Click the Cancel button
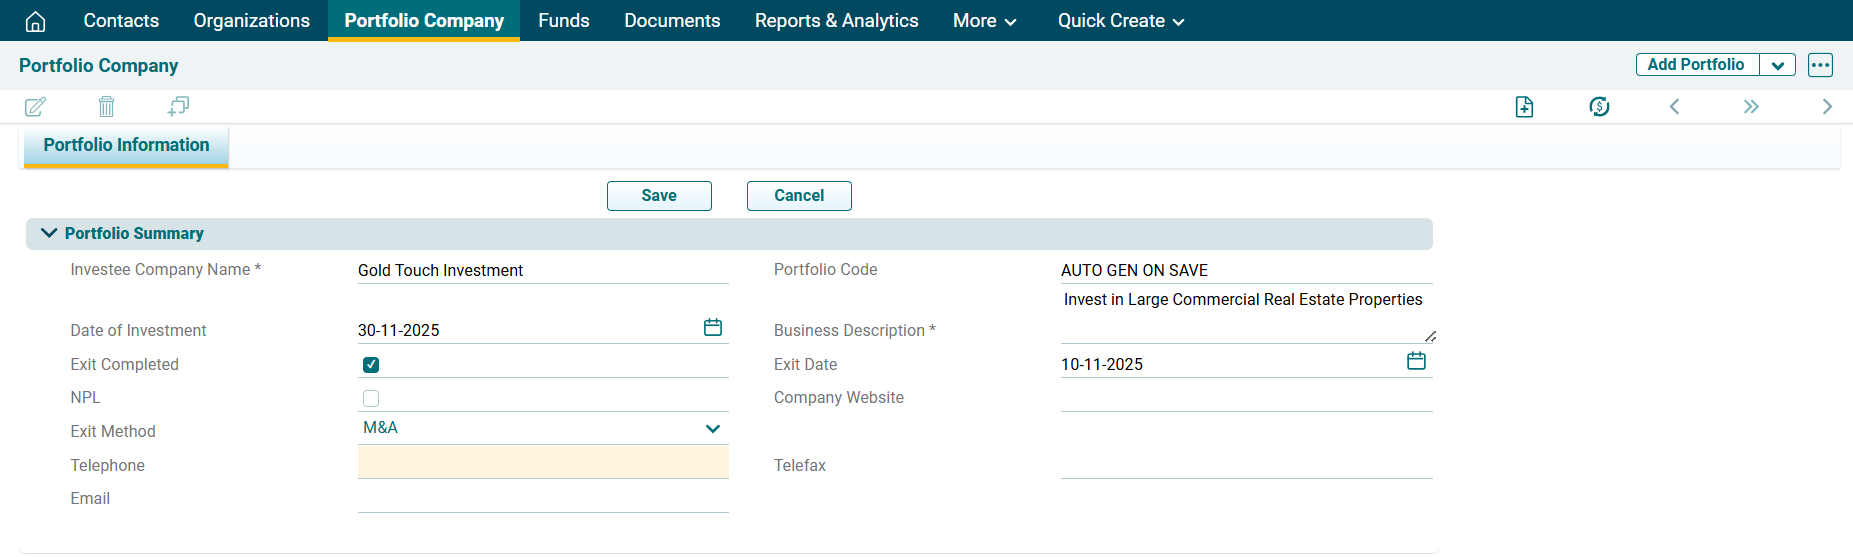The height and width of the screenshot is (557, 1853). [x=799, y=196]
